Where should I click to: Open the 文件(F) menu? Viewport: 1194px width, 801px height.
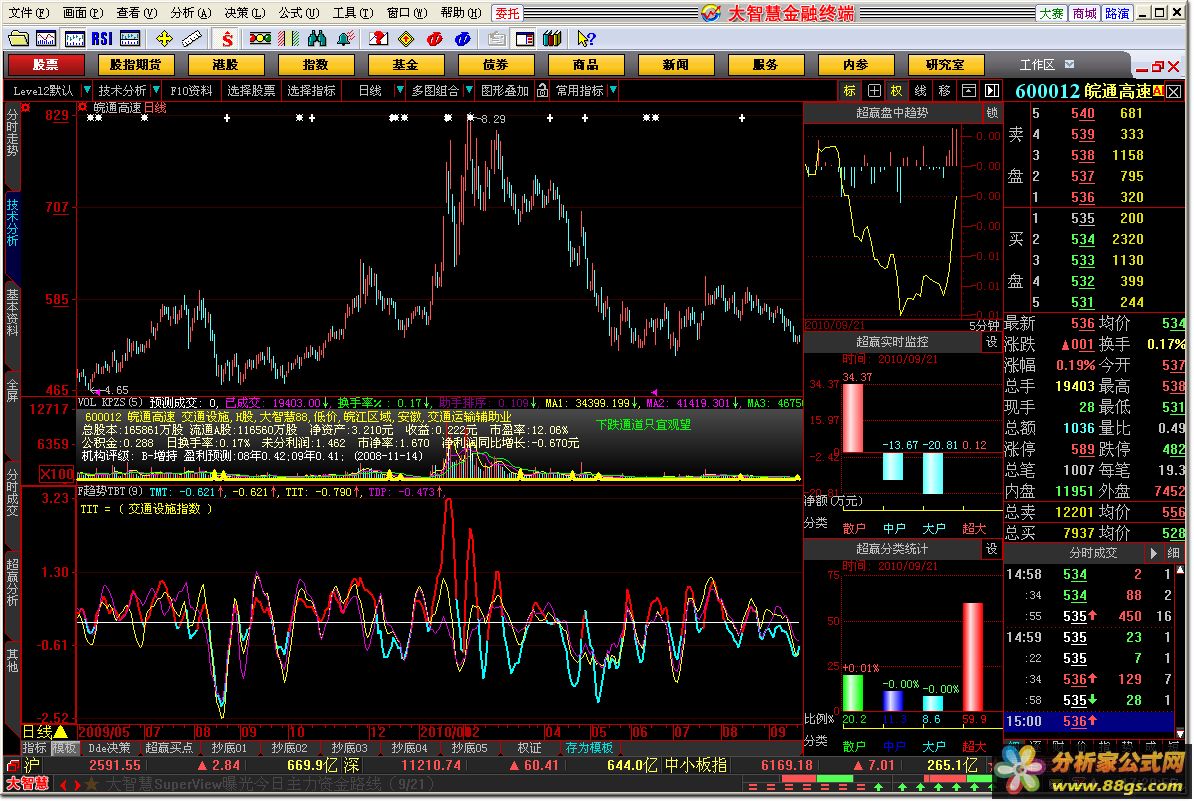[x=28, y=13]
